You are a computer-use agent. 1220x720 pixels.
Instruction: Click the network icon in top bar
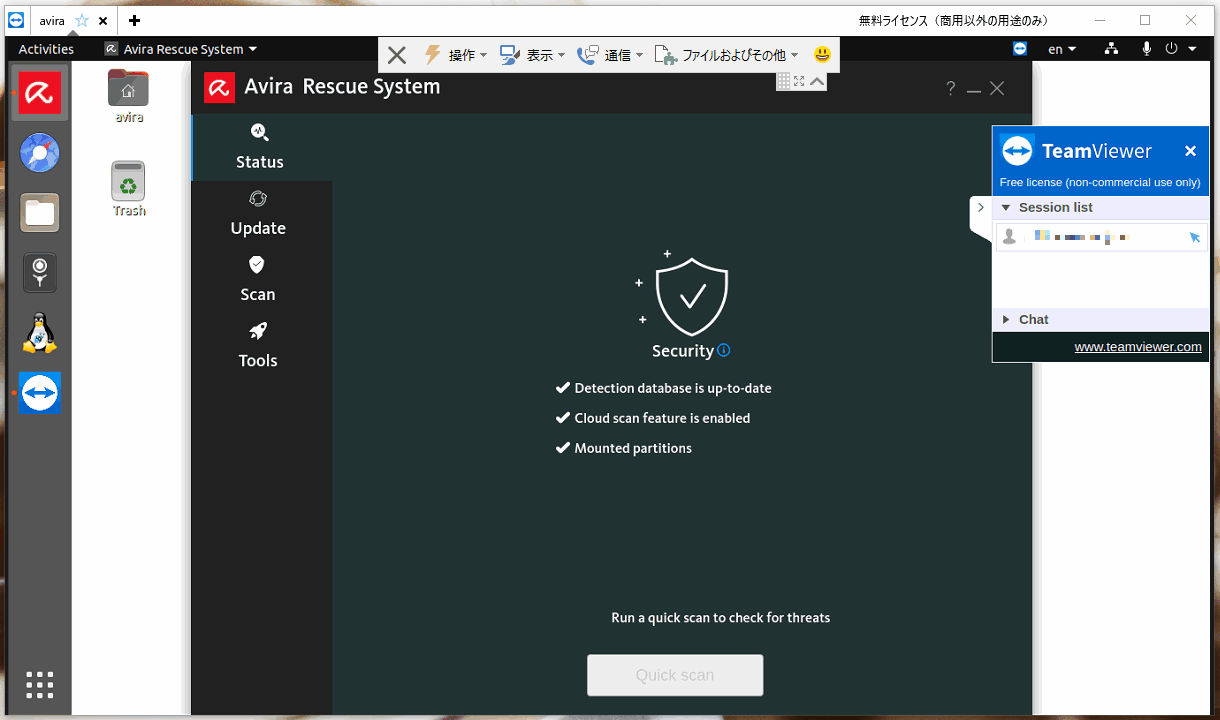[1111, 49]
